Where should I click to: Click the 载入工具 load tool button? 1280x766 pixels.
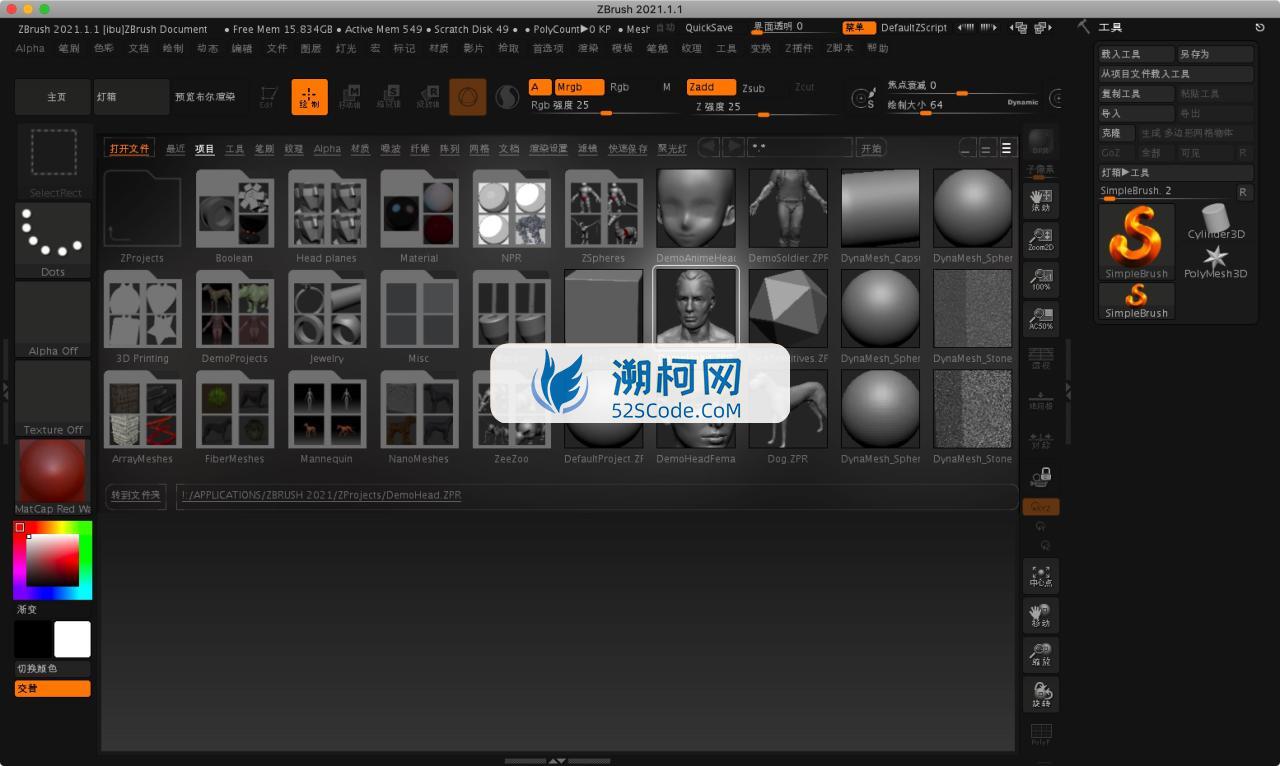1136,54
